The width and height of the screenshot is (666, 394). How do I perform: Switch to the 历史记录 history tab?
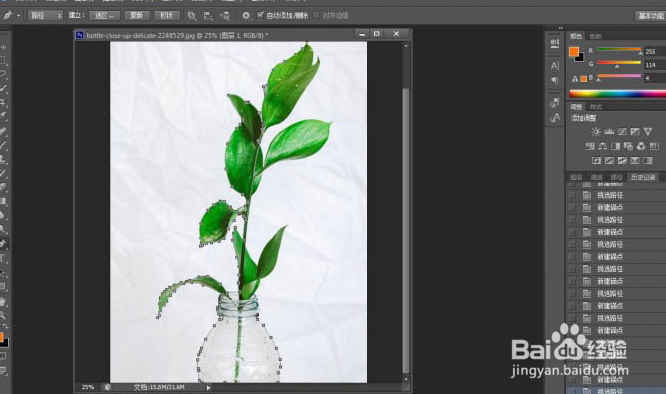[643, 177]
